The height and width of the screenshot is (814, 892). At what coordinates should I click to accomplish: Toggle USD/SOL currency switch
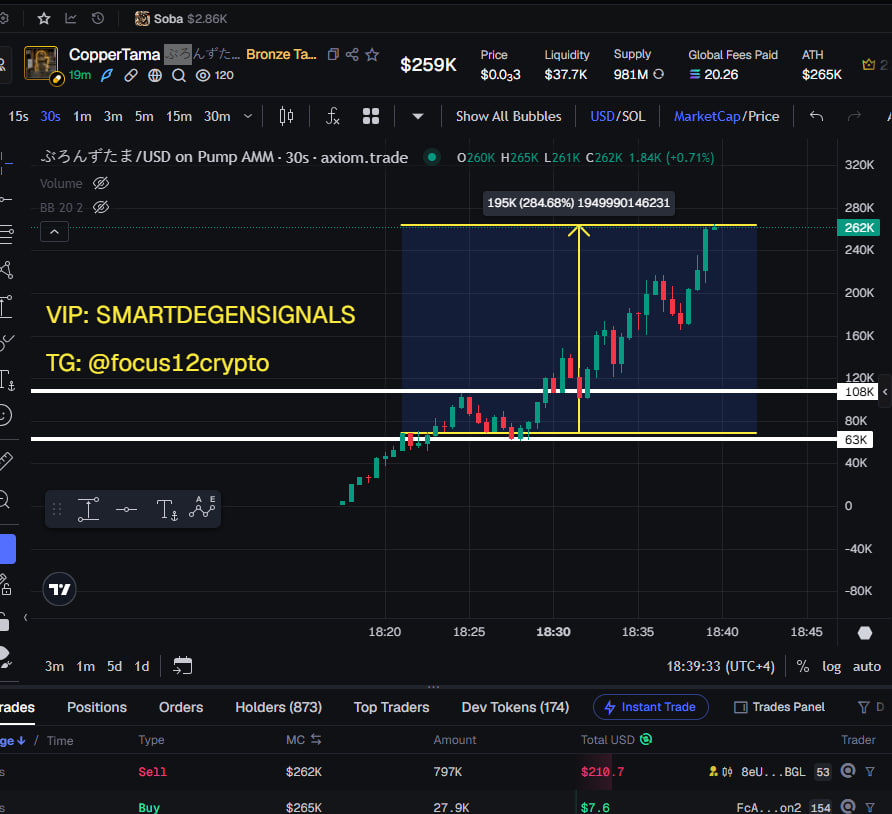point(618,117)
